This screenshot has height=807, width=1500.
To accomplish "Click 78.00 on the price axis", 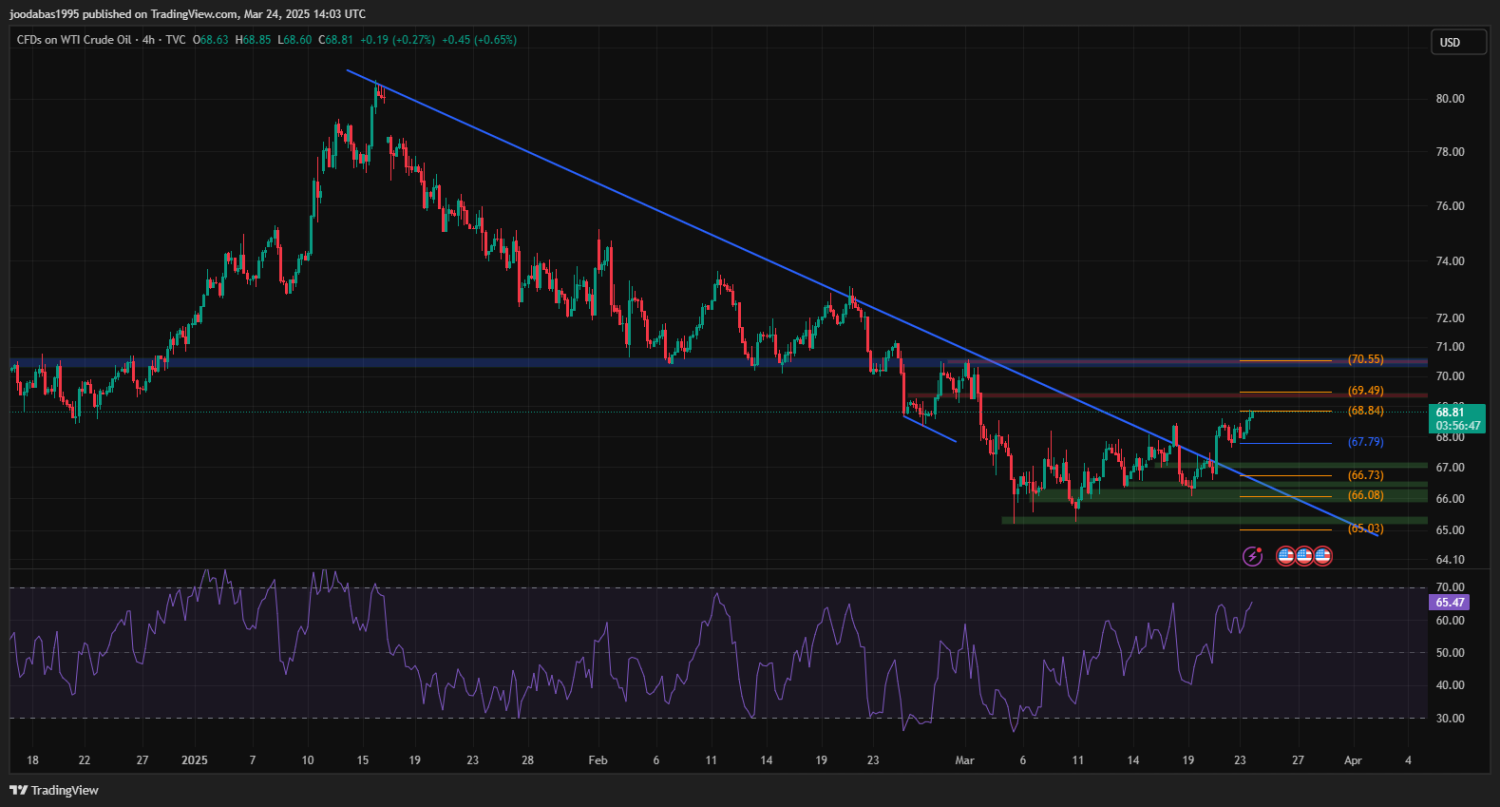I will point(1450,152).
